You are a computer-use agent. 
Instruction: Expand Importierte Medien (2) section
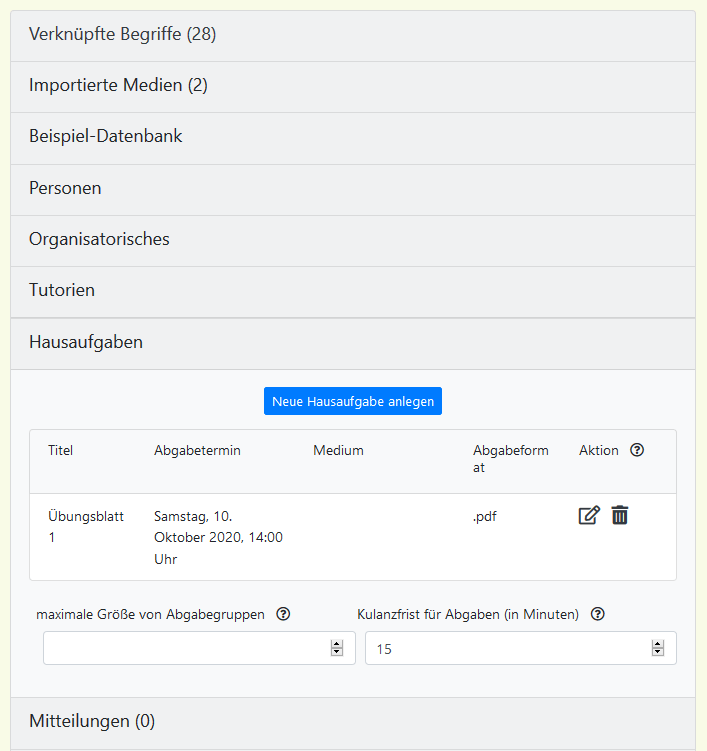point(118,86)
